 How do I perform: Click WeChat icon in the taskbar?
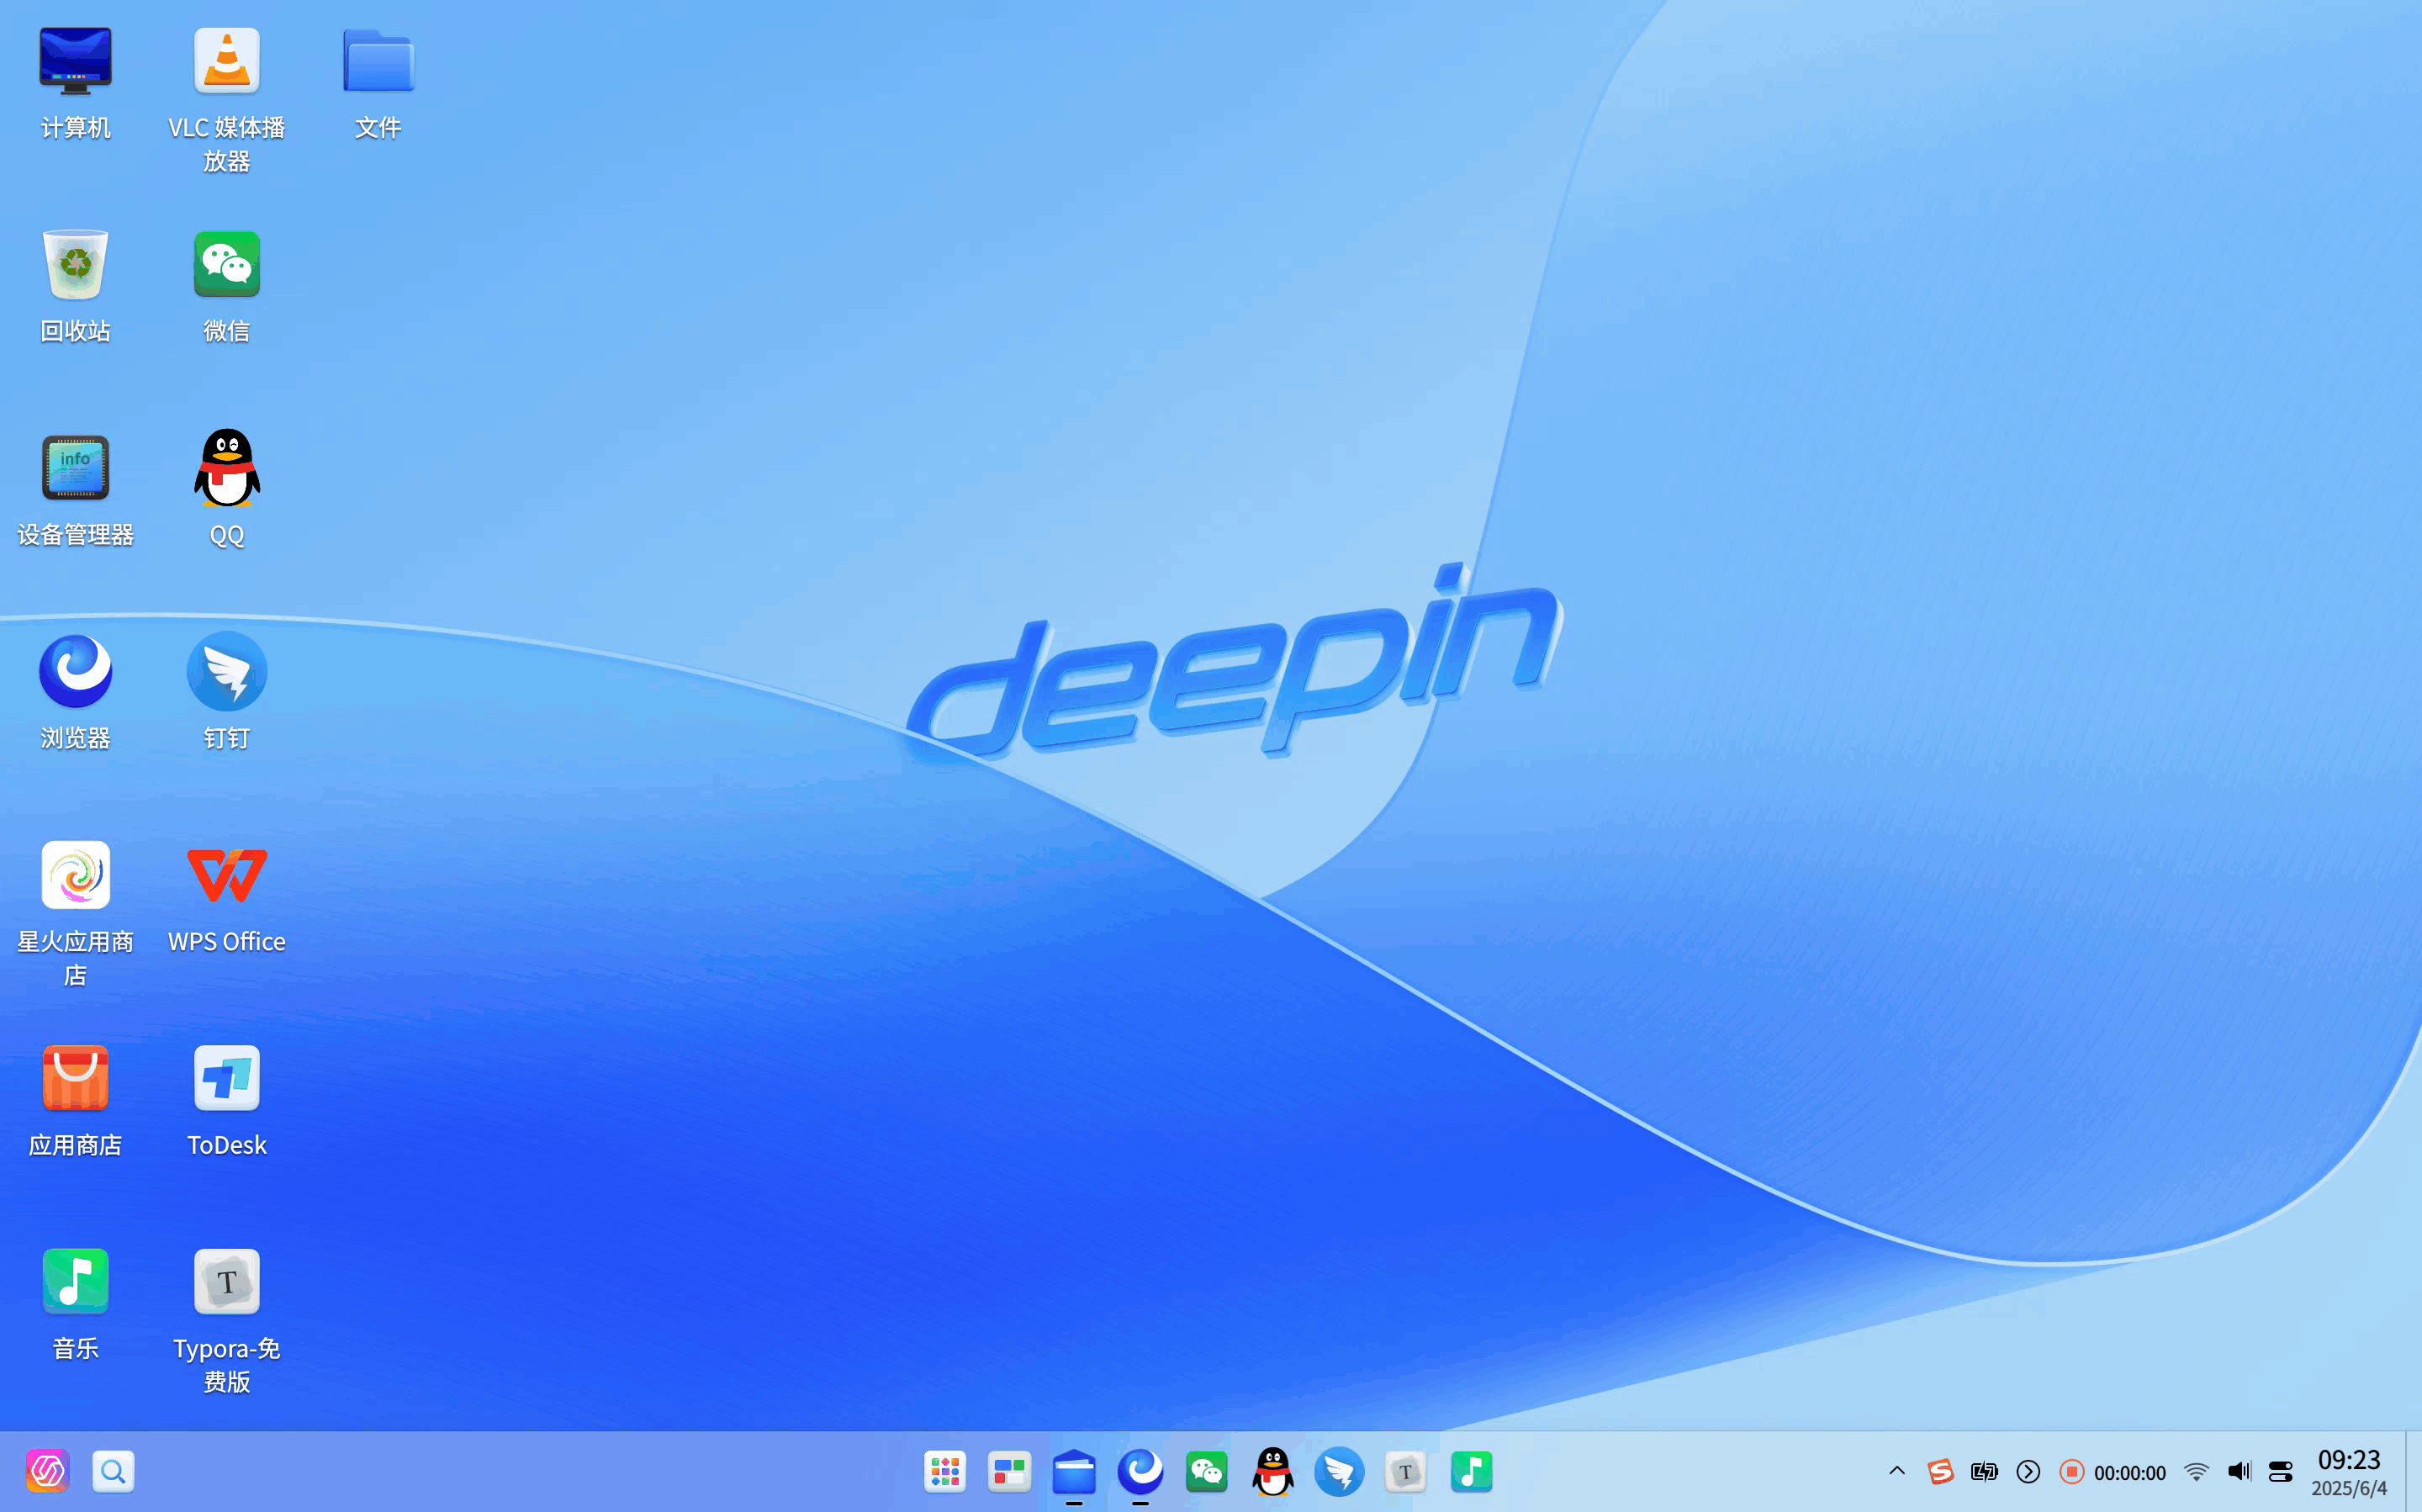tap(1206, 1472)
